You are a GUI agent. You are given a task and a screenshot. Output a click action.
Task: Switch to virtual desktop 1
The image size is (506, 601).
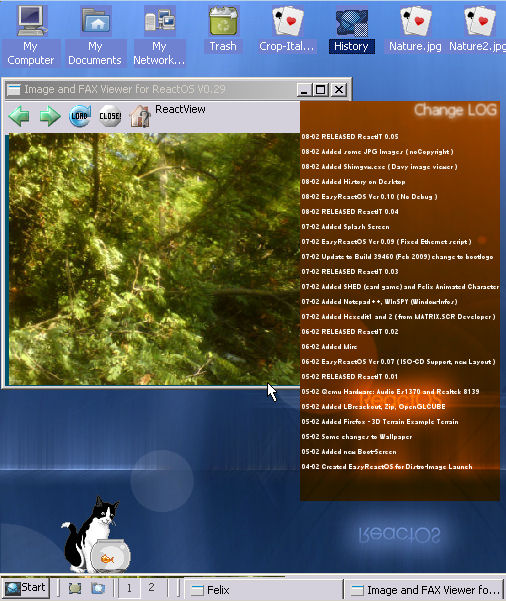click(x=129, y=588)
